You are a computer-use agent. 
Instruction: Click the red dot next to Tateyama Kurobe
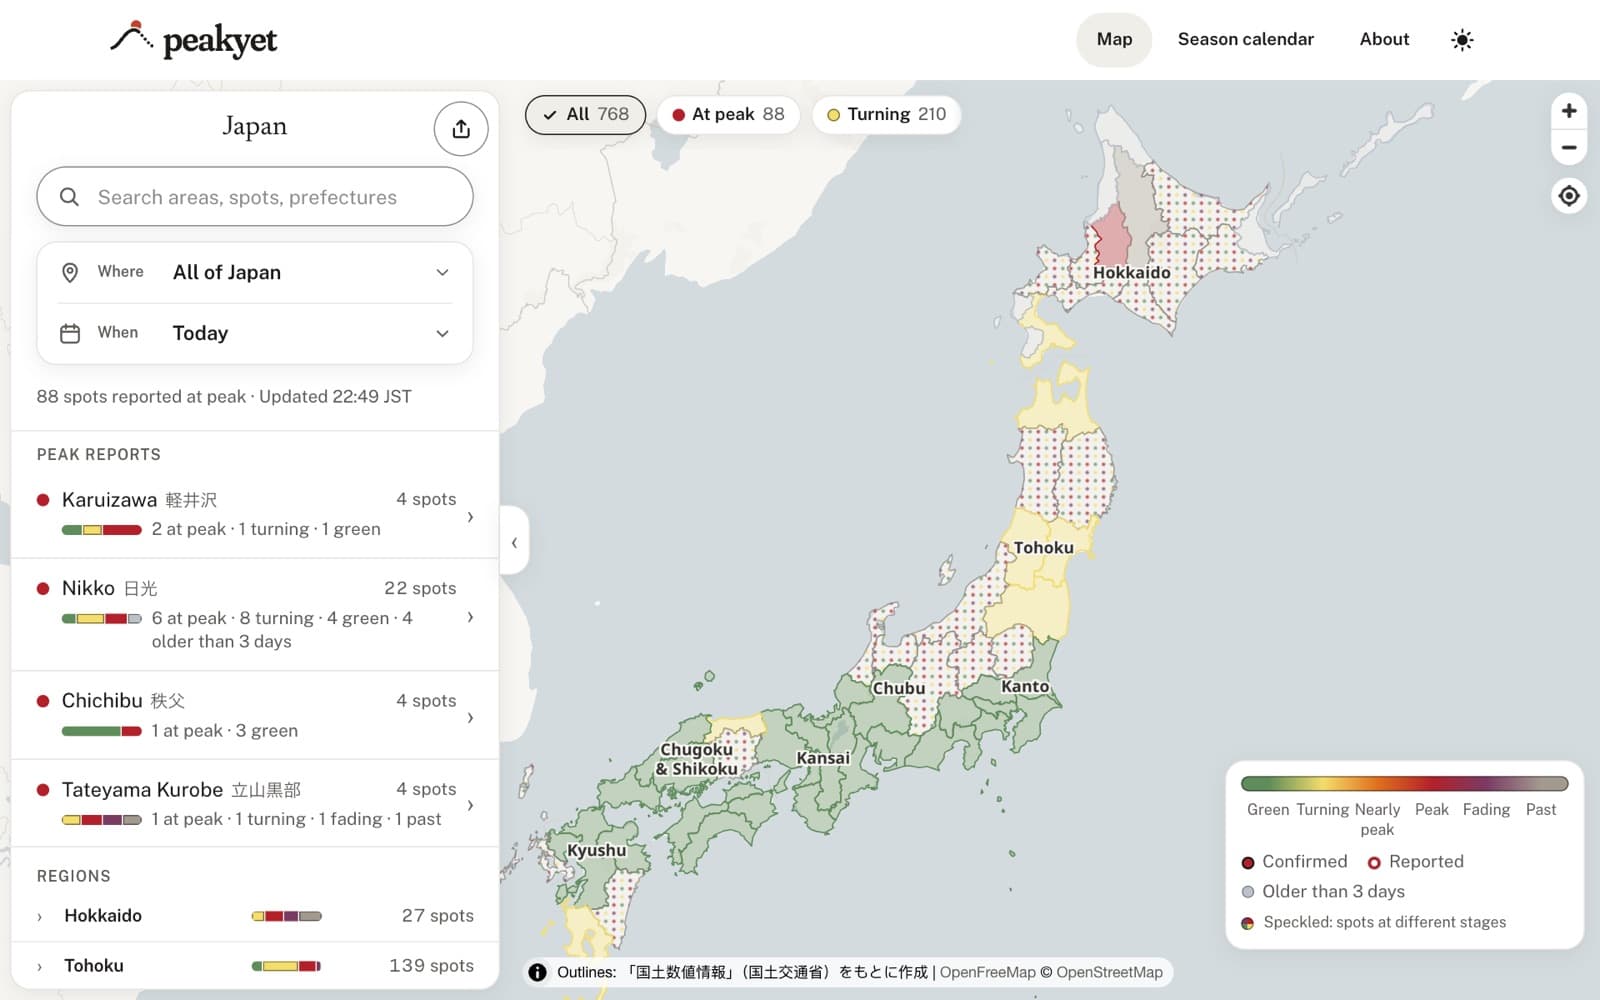43,789
